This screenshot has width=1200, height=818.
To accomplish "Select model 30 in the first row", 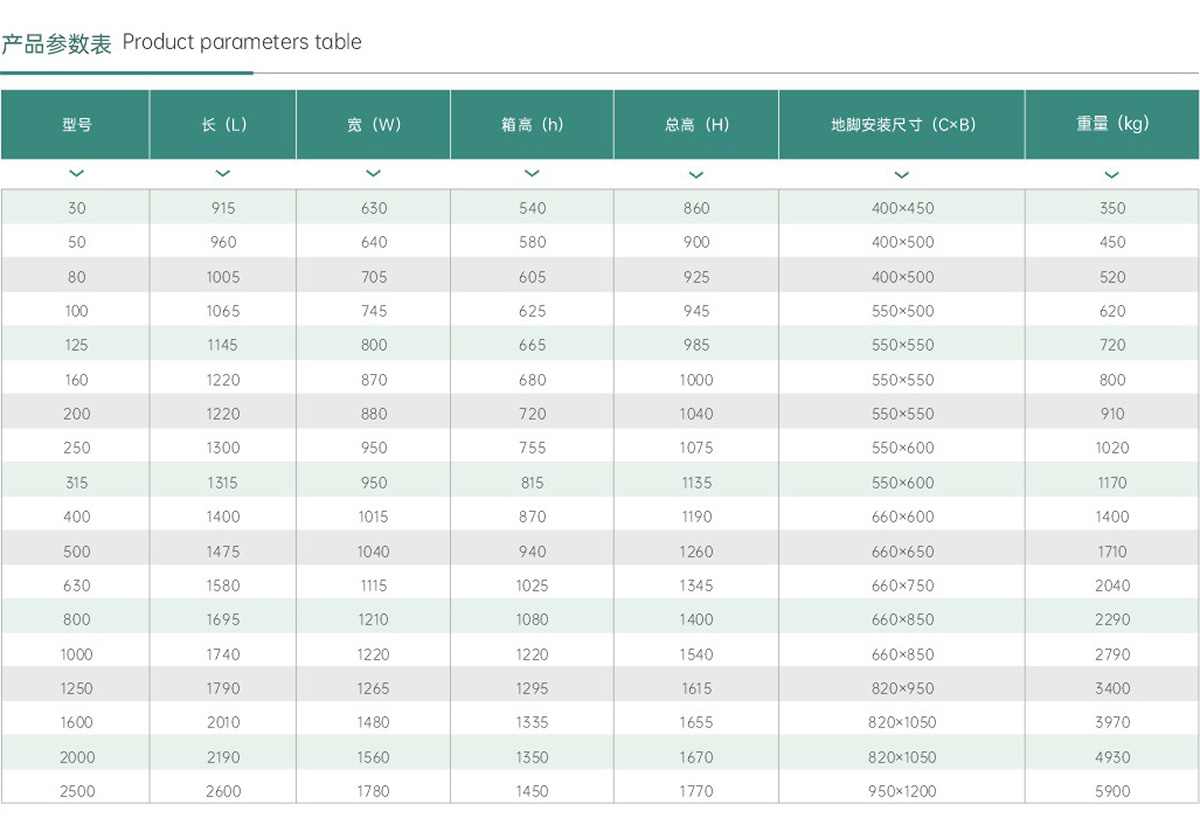I will pyautogui.click(x=77, y=208).
